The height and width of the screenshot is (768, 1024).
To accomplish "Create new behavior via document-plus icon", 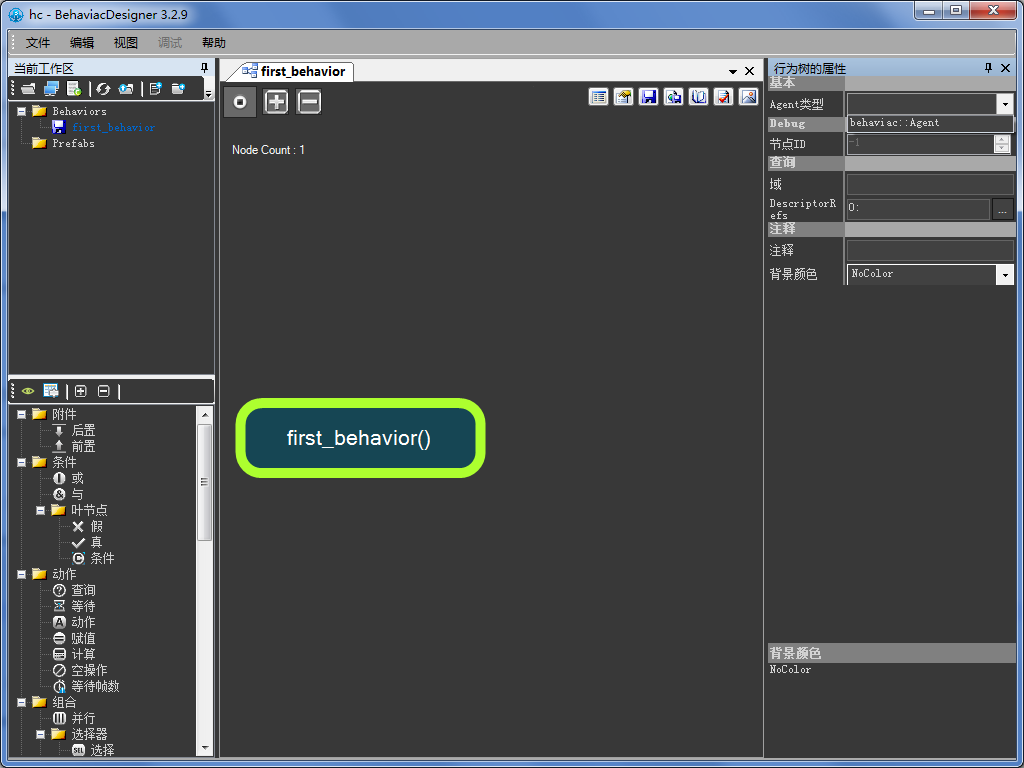I will tap(155, 89).
